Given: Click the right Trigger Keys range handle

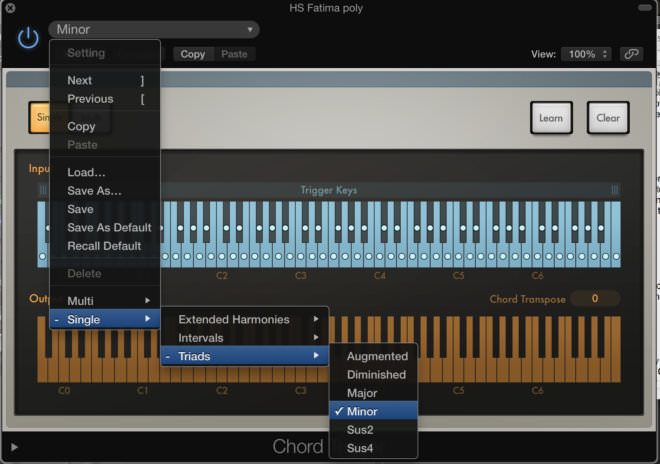Looking at the screenshot, I should point(615,190).
